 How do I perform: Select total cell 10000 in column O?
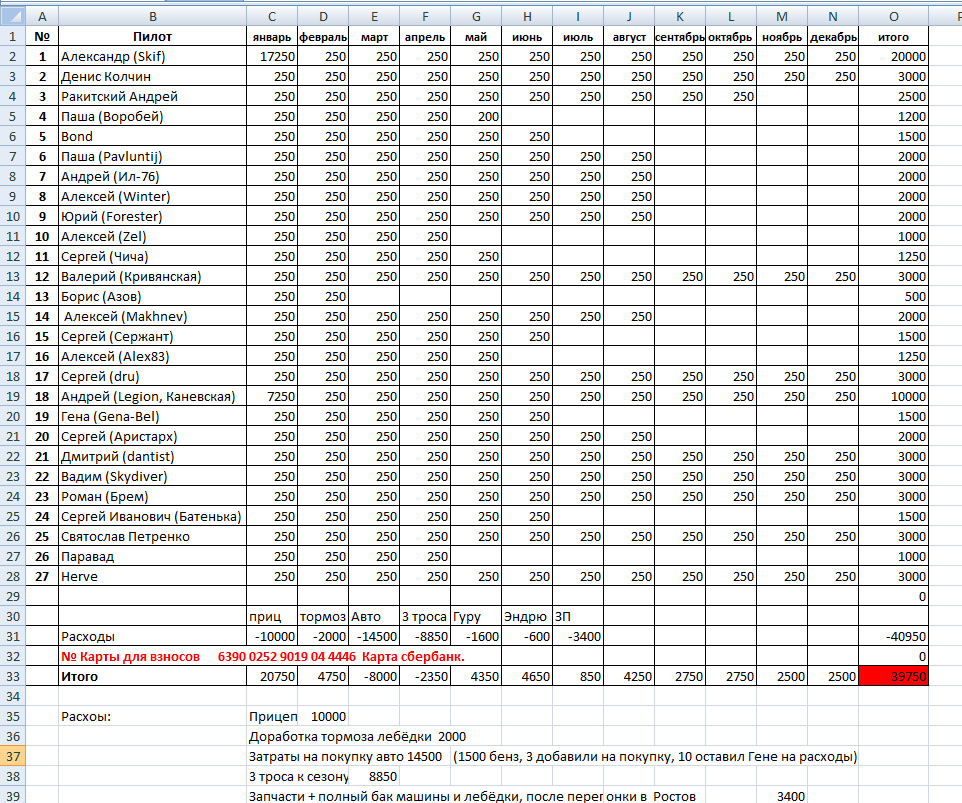pyautogui.click(x=893, y=396)
